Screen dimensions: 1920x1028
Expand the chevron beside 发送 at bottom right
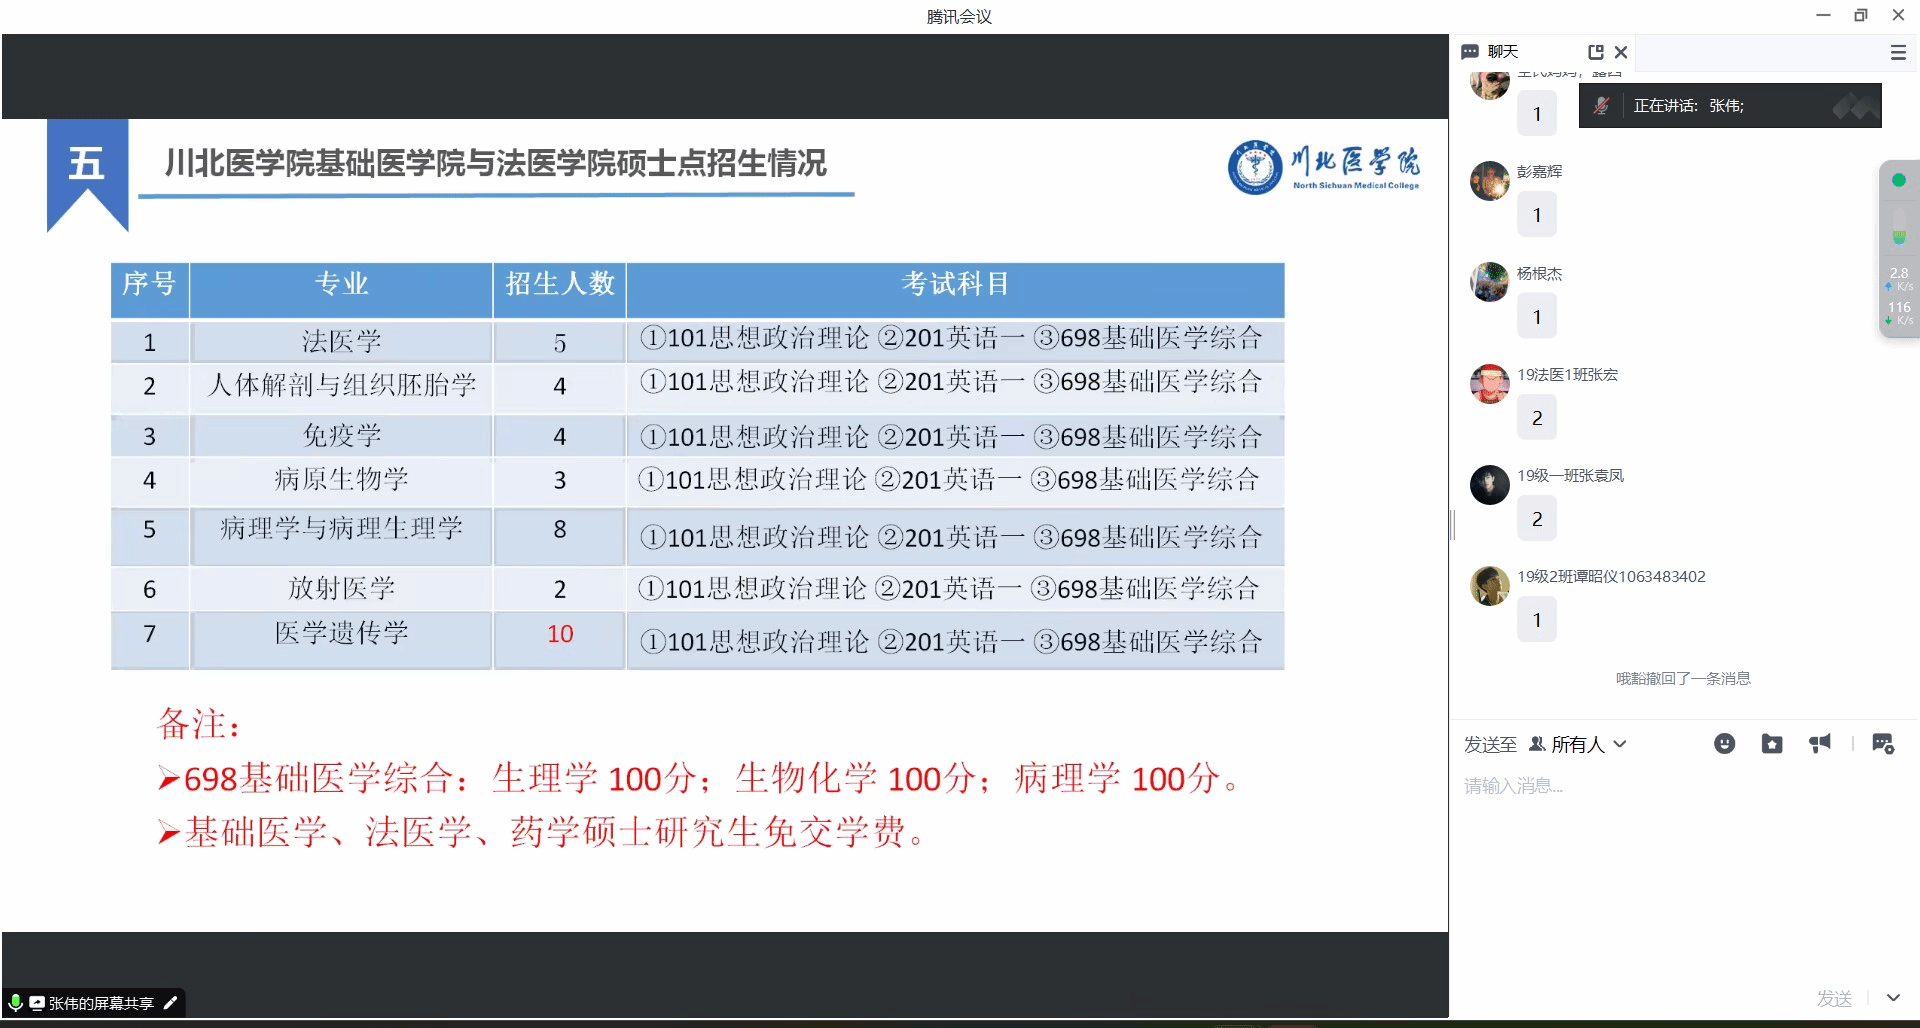(1894, 997)
